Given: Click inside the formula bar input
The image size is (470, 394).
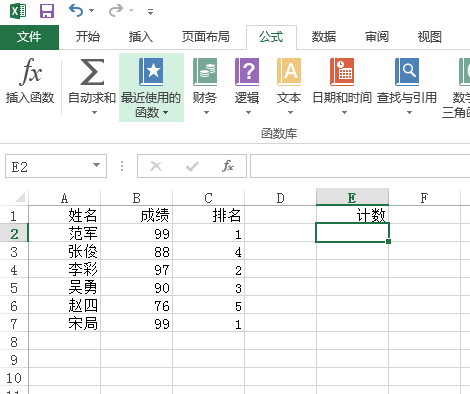Looking at the screenshot, I should pos(360,166).
